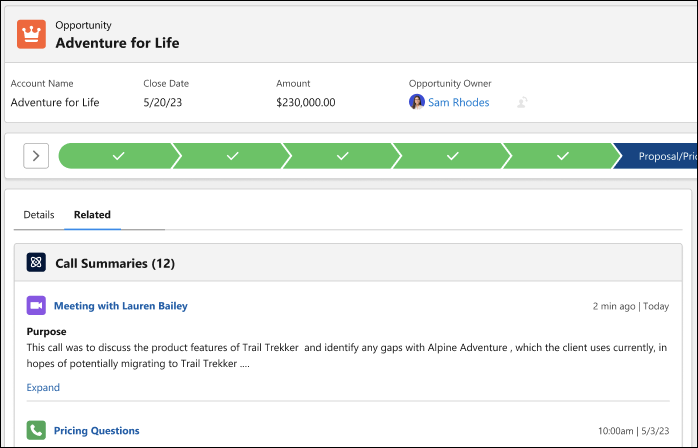Click the '2 min ago | Today' timestamp
698x448 pixels.
click(630, 306)
